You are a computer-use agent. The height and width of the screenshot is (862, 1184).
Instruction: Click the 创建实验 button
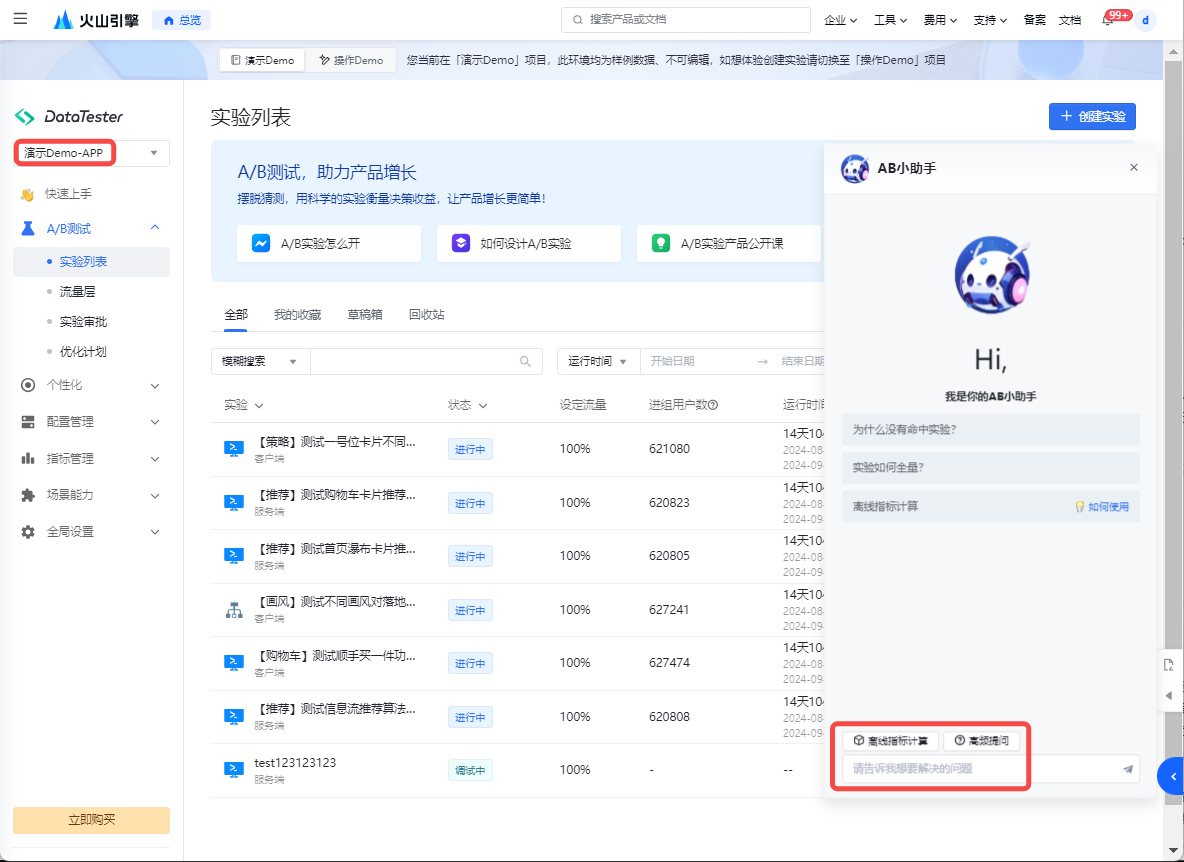pyautogui.click(x=1091, y=116)
